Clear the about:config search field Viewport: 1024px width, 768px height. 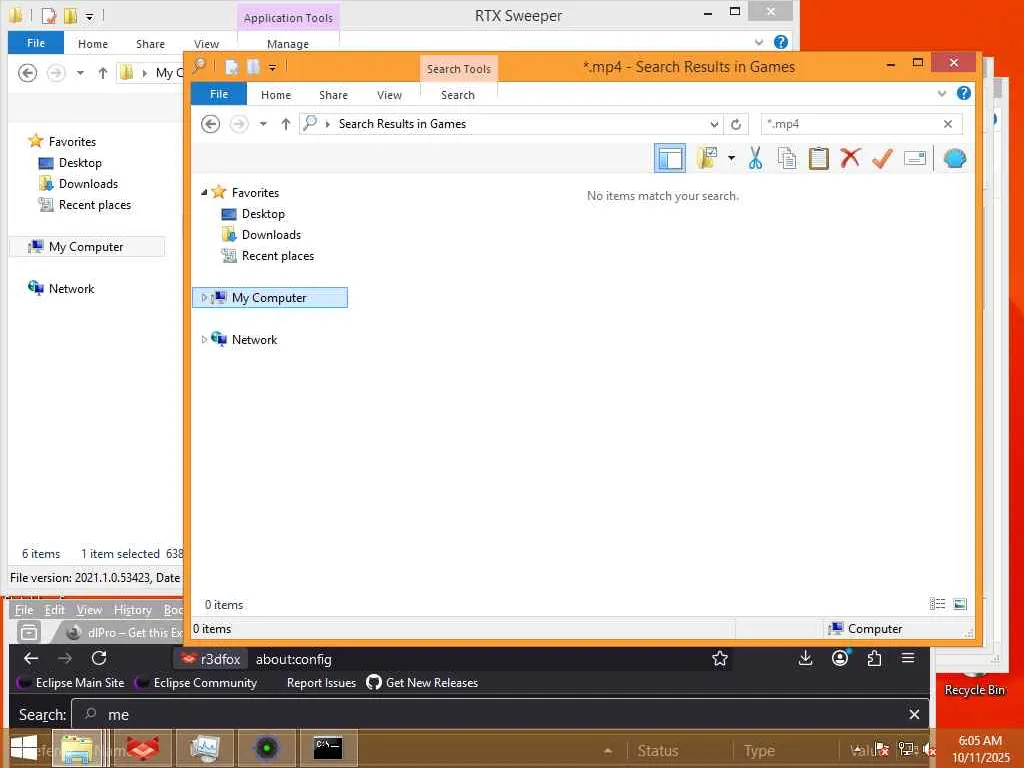tap(914, 714)
